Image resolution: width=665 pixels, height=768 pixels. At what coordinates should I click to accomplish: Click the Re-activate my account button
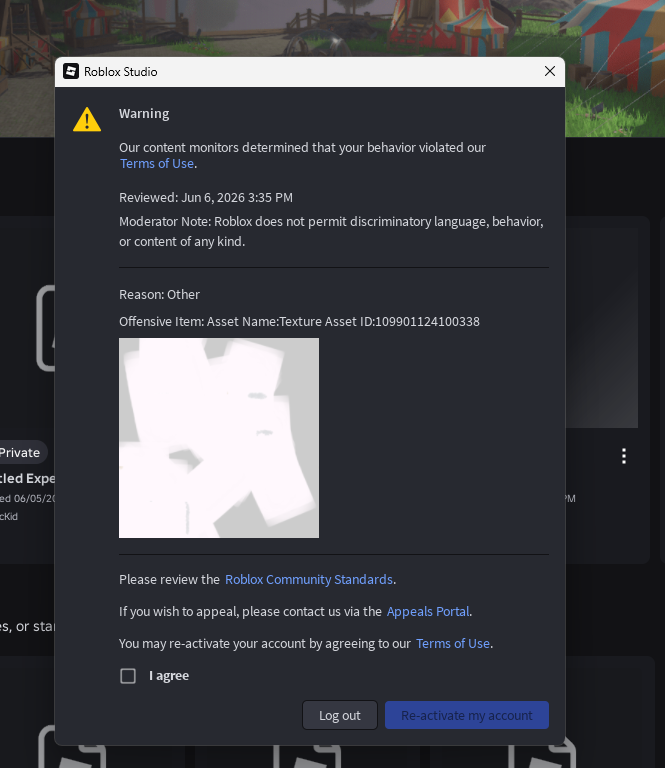(x=467, y=715)
